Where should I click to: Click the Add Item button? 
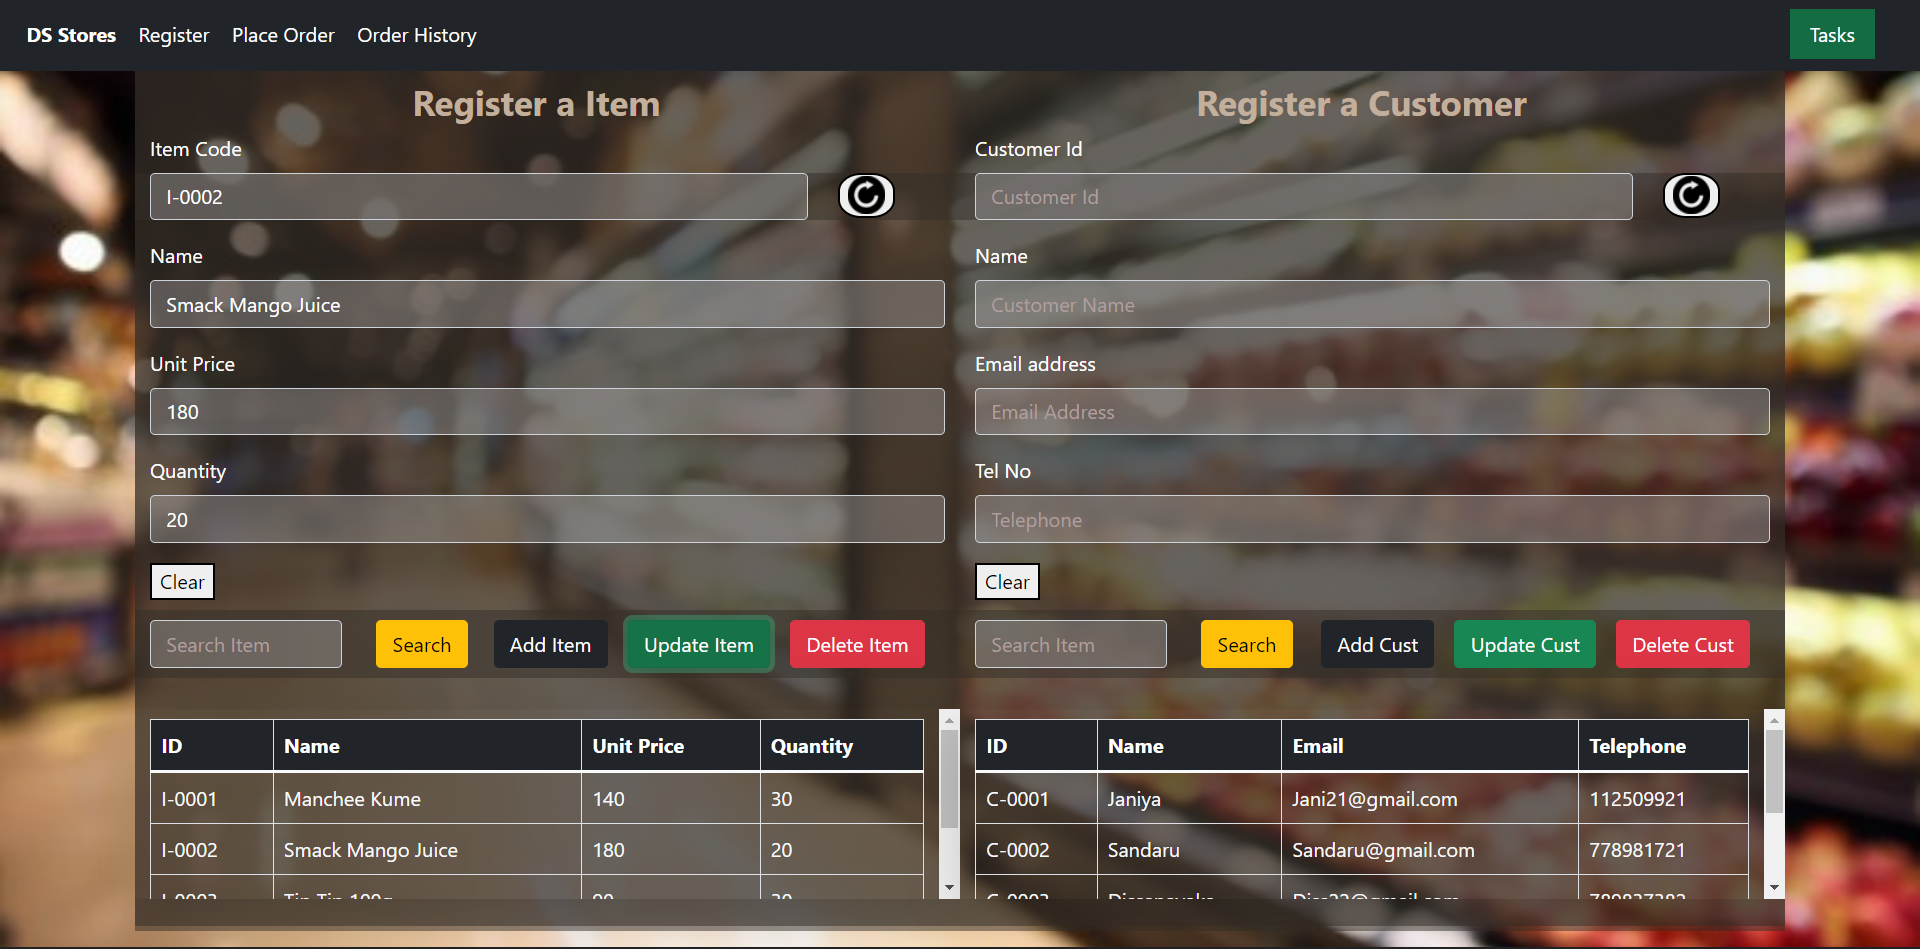point(550,644)
